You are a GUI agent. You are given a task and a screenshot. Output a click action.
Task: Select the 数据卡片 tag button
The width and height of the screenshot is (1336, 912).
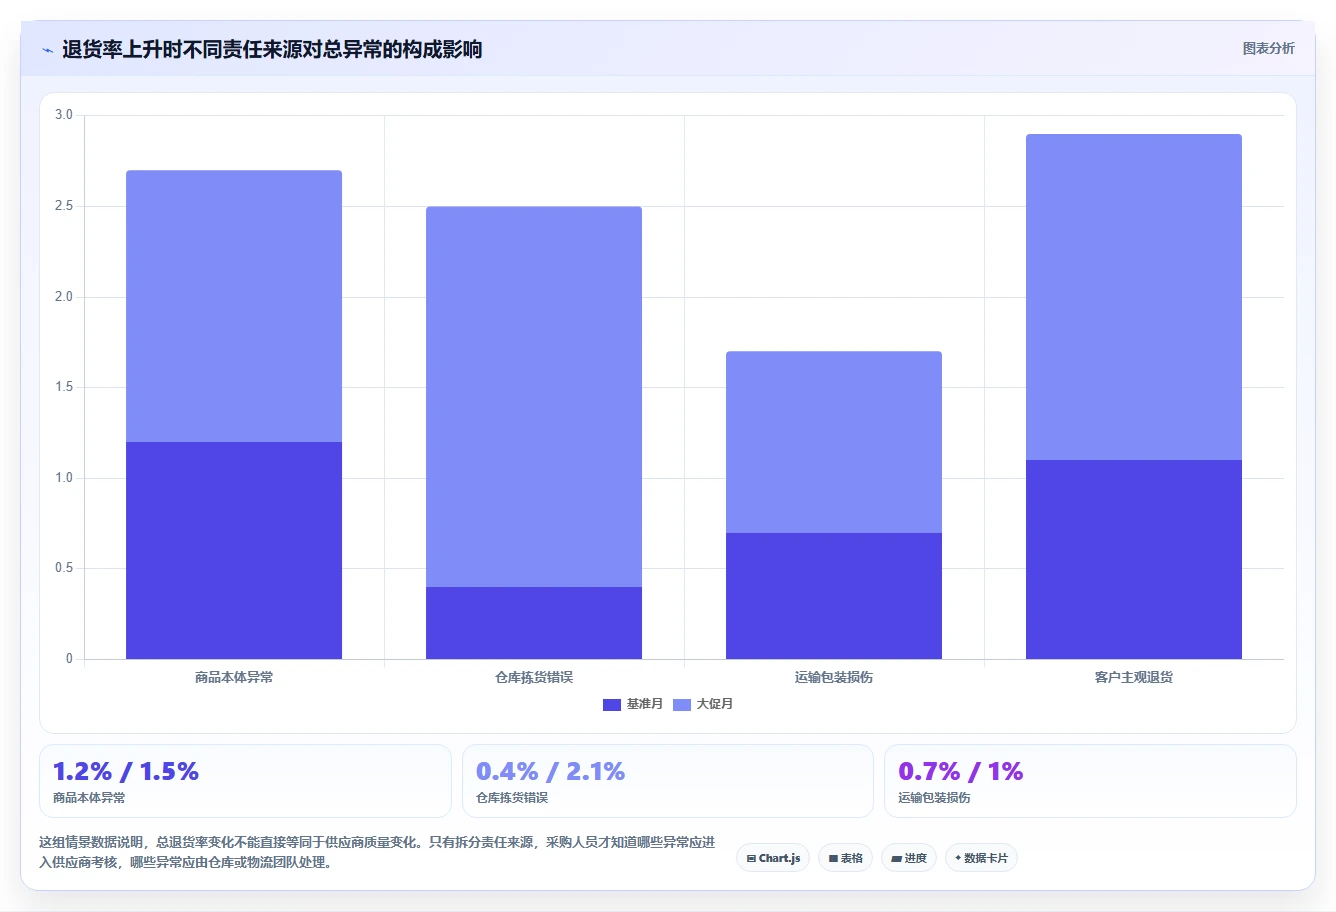point(981,858)
